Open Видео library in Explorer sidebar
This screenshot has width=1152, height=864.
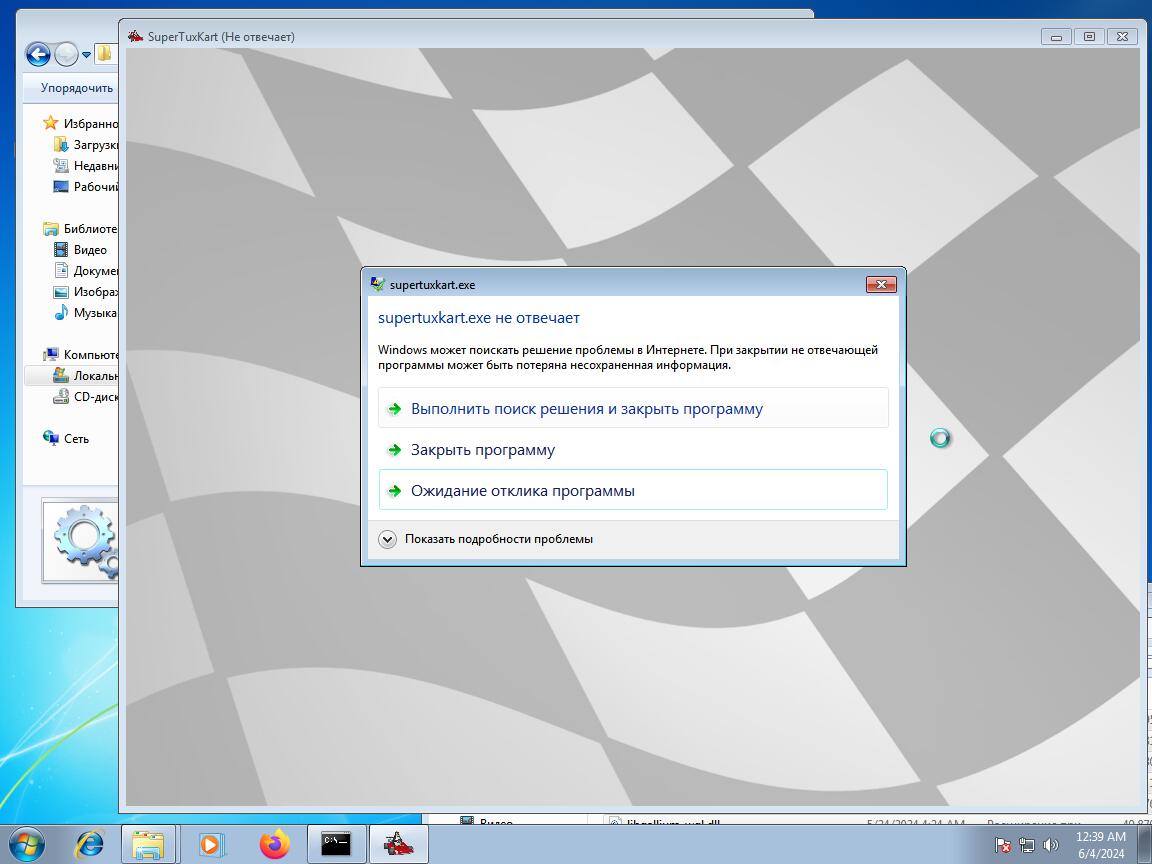81,250
